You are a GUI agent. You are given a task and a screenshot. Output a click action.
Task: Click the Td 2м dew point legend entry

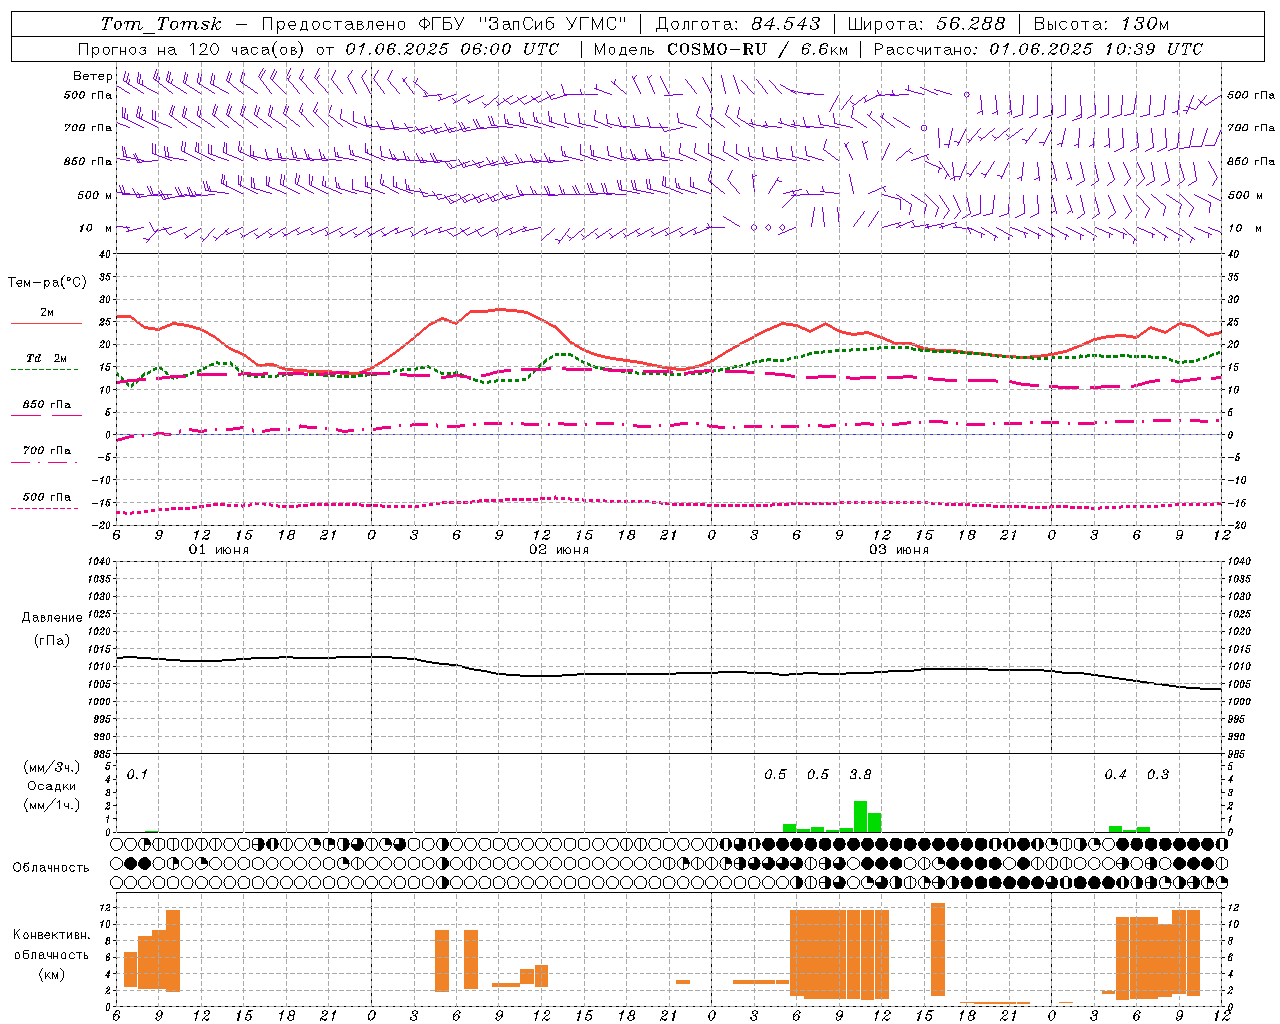coord(46,359)
